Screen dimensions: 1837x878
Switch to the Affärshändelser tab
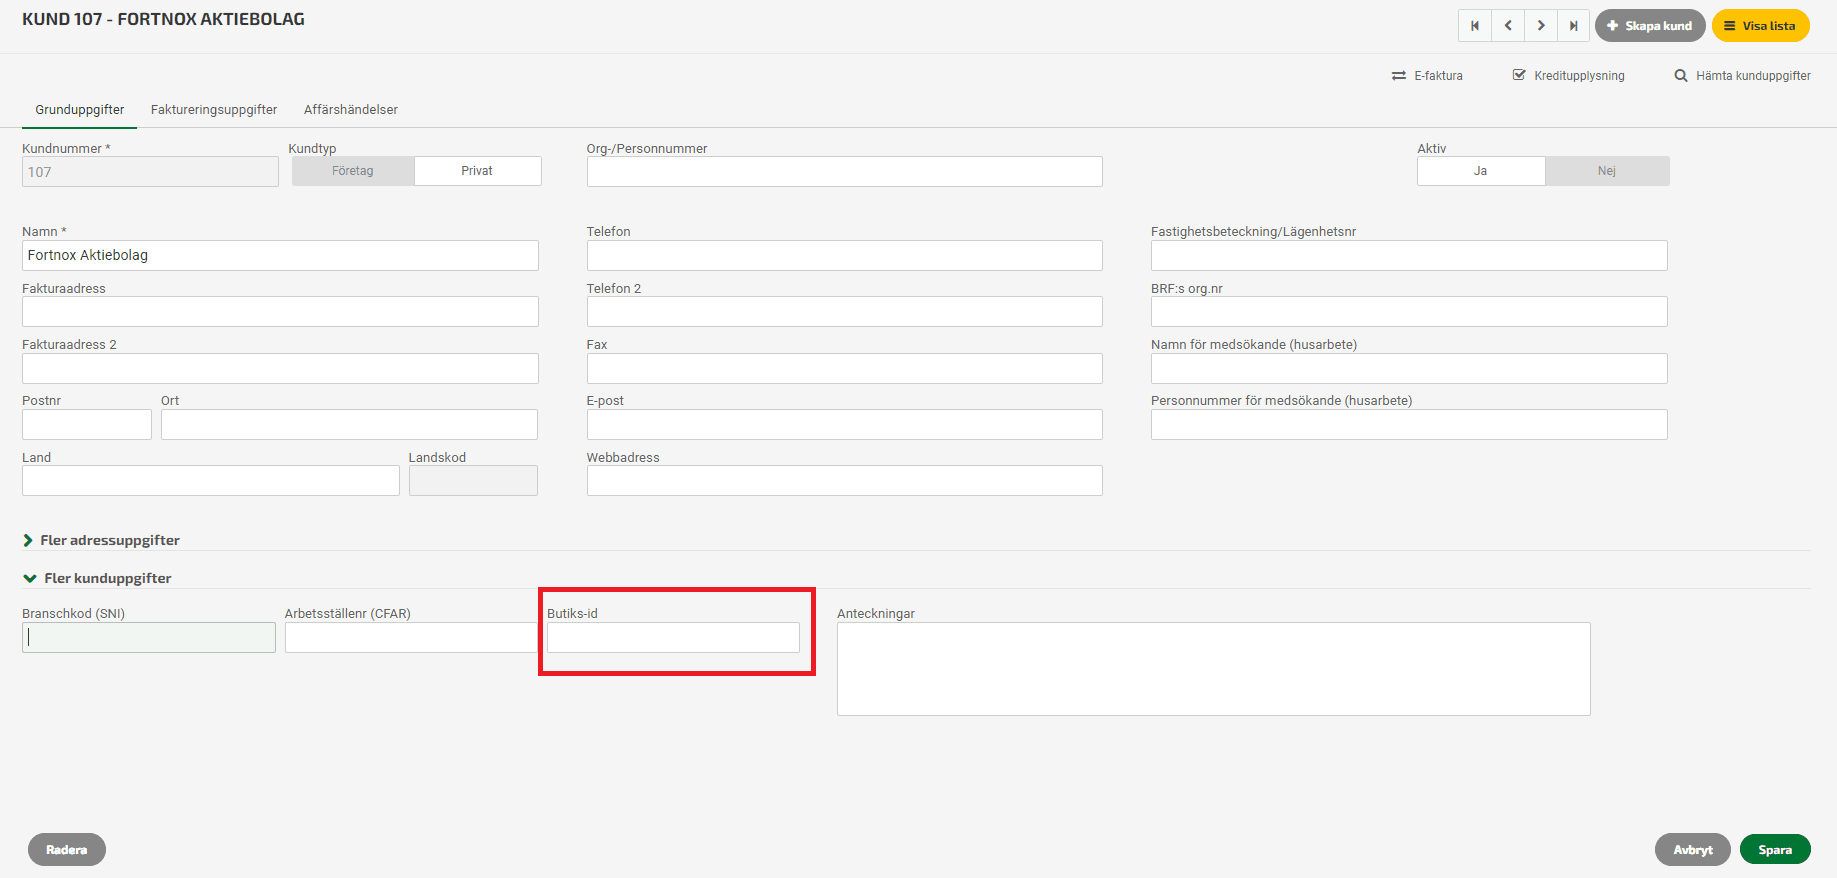tap(351, 110)
